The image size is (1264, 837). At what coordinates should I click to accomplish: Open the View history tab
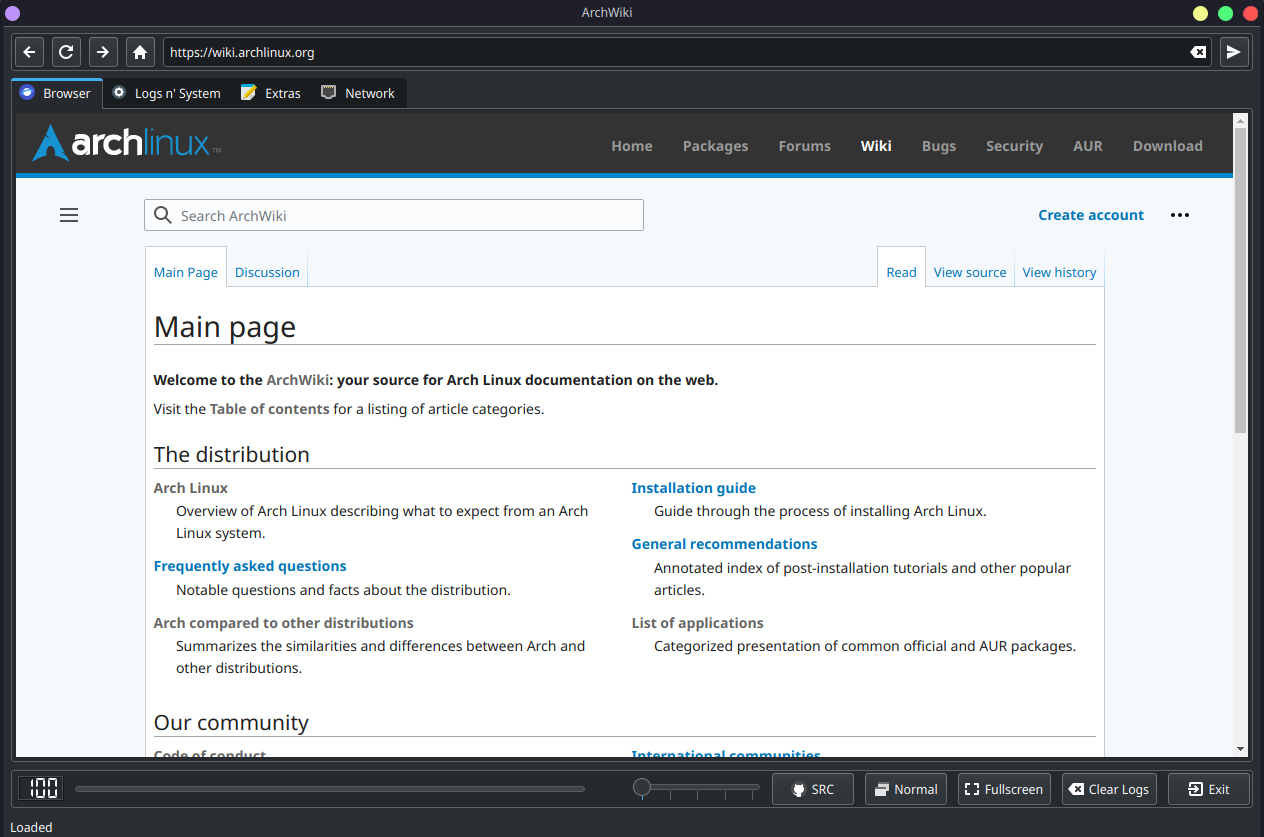tap(1059, 272)
